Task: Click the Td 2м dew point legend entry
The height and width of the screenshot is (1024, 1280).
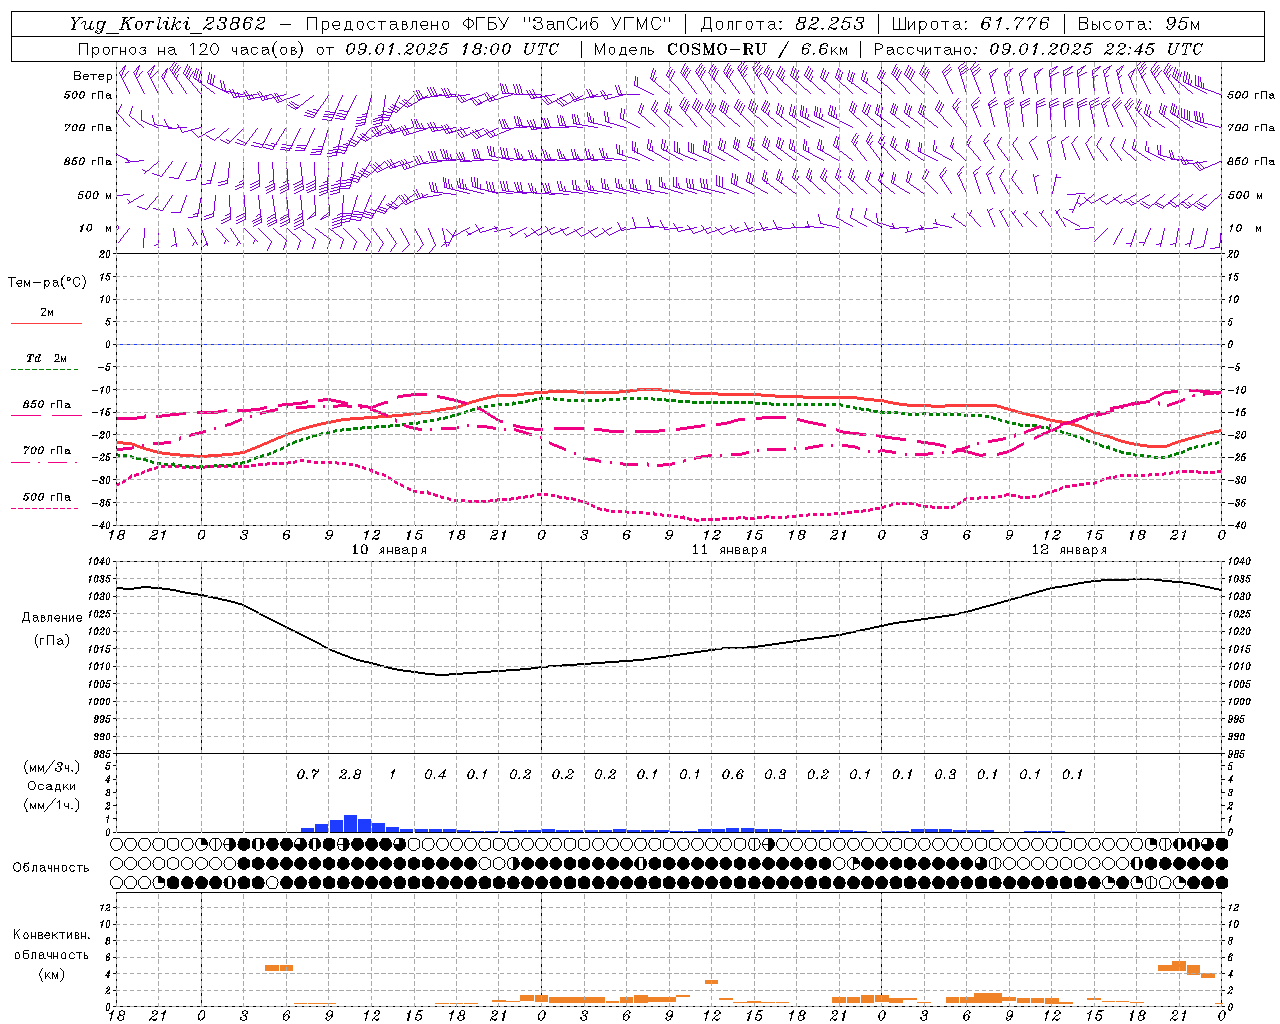Action: [x=47, y=358]
